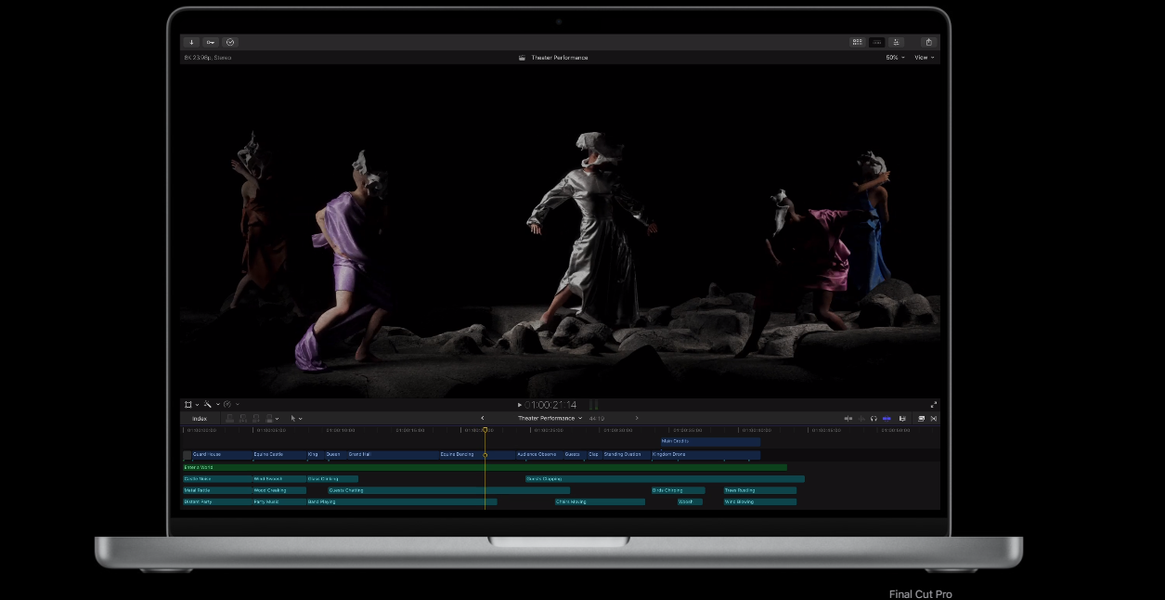The height and width of the screenshot is (600, 1165).
Task: Click the Import Media arrow icon
Action: 192,42
